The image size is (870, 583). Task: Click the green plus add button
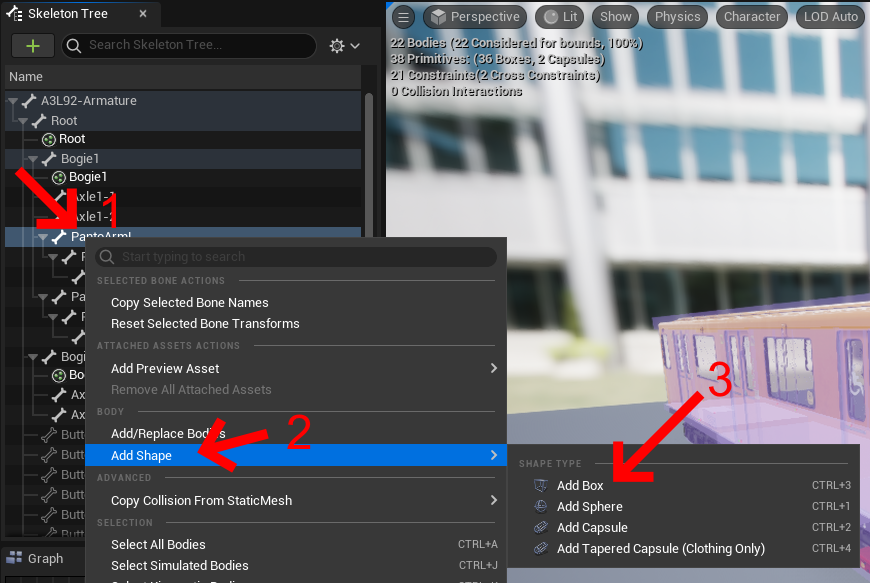coord(33,46)
